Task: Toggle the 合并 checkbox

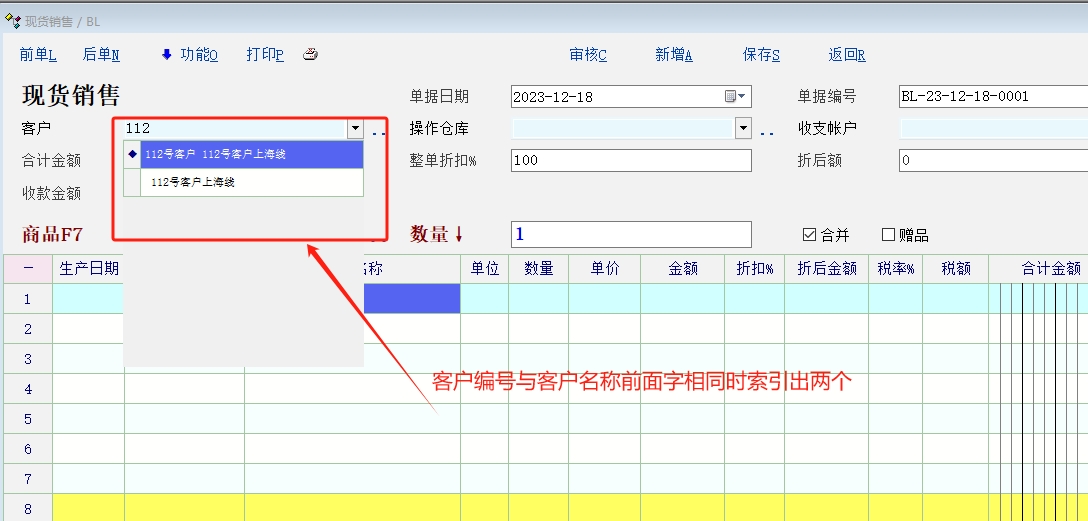Action: pyautogui.click(x=809, y=235)
